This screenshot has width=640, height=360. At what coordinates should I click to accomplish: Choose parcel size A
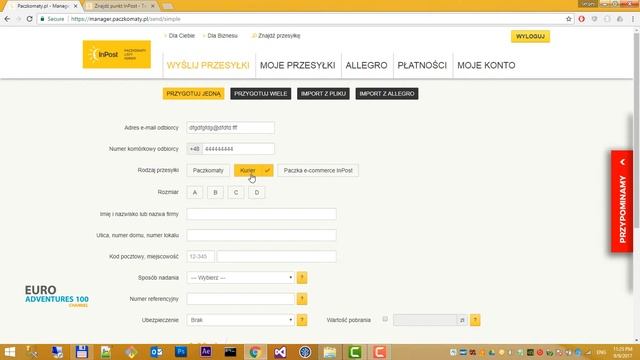(195, 192)
